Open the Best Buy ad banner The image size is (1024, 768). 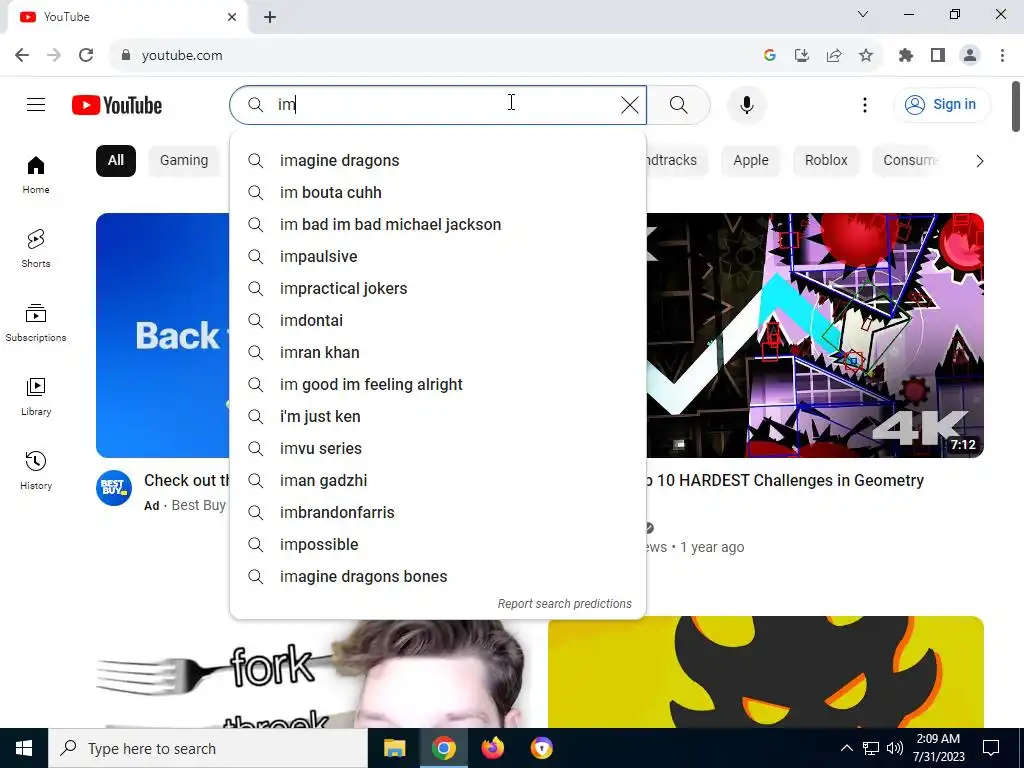(163, 335)
